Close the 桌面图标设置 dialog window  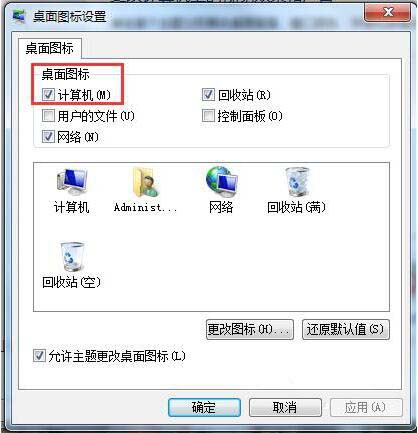tap(388, 13)
